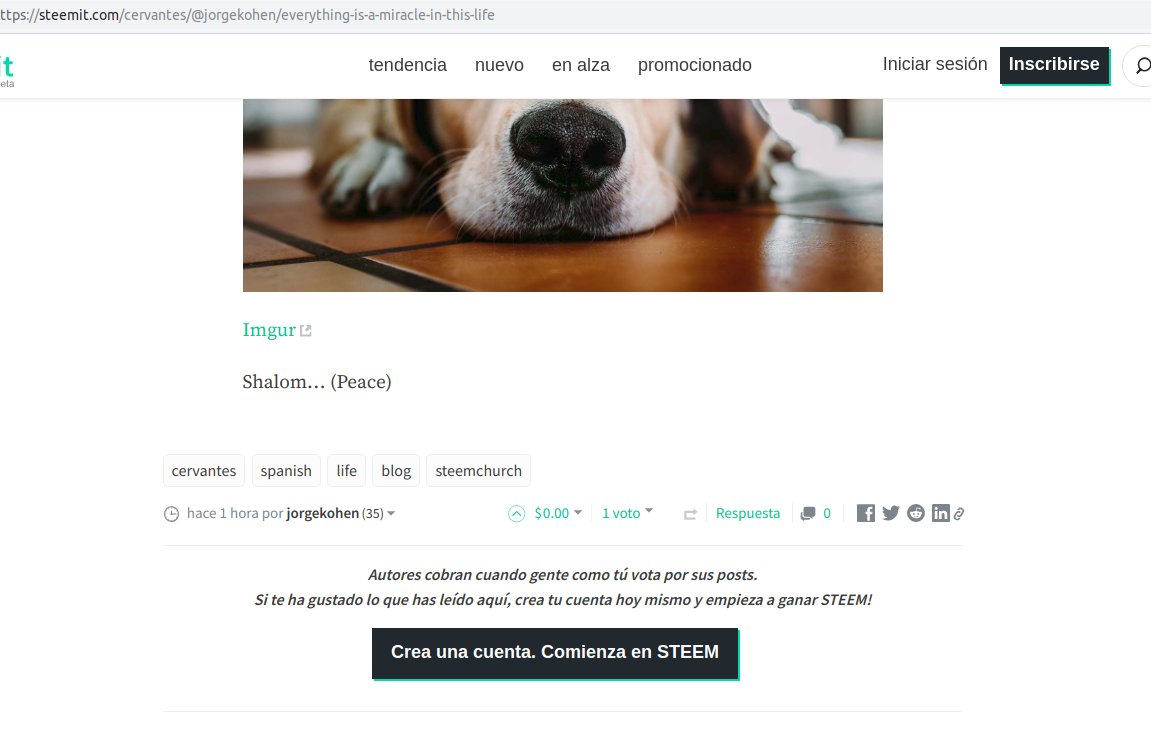Click the Inscribirse button

click(x=1054, y=65)
